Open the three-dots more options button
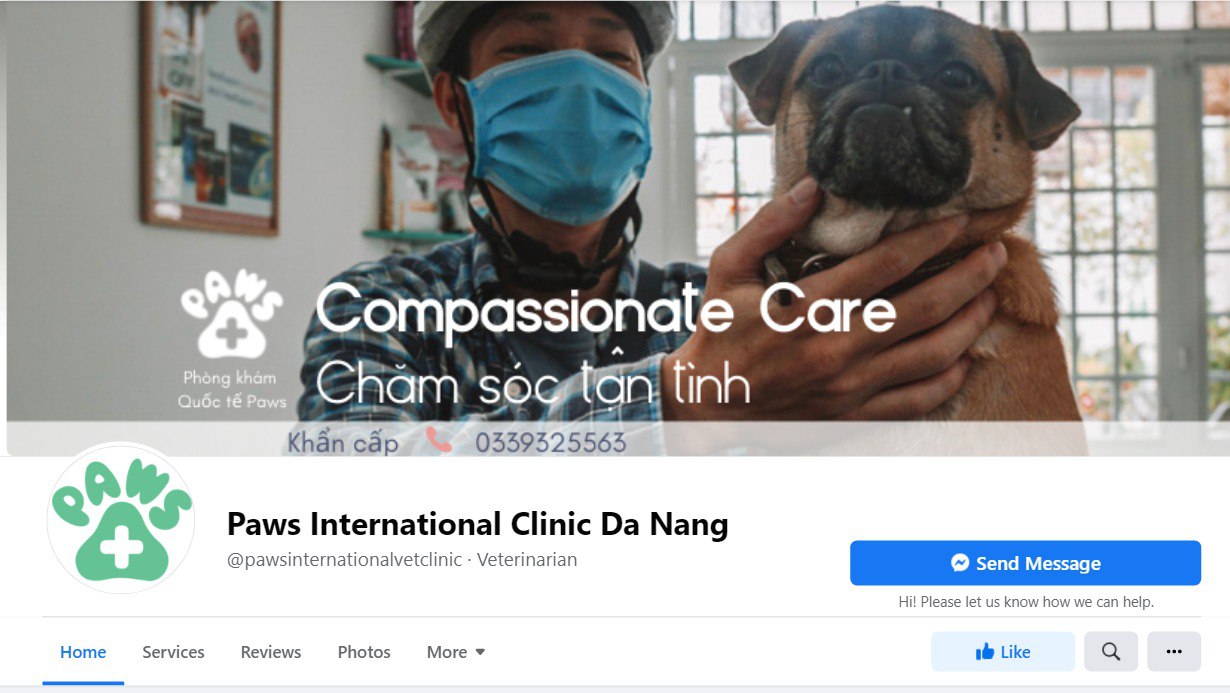Image resolution: width=1230 pixels, height=693 pixels. (1174, 652)
